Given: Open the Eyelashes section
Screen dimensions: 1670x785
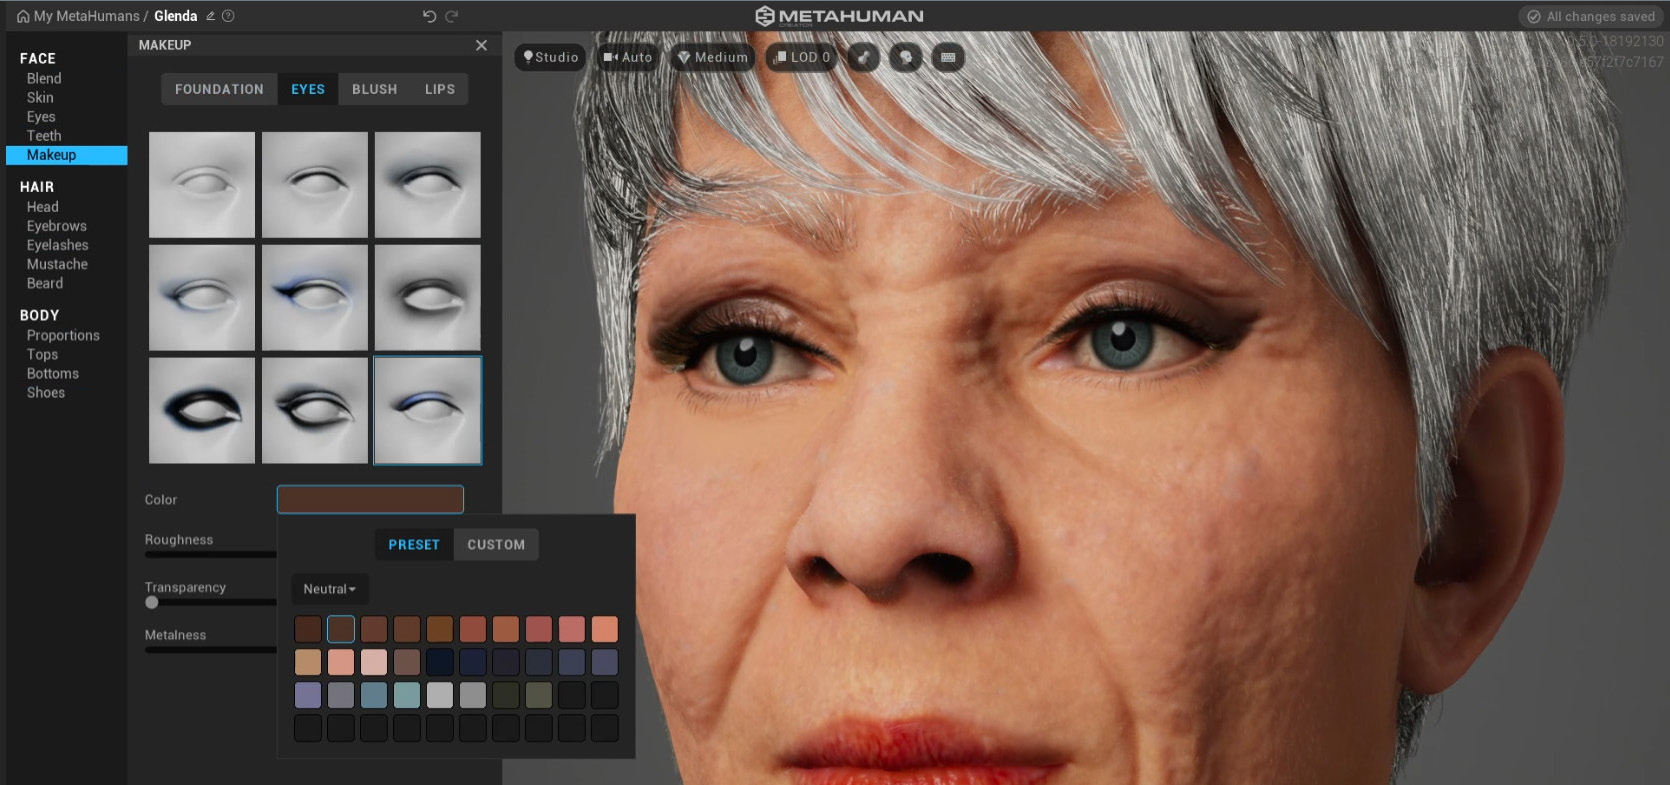Looking at the screenshot, I should (x=58, y=245).
